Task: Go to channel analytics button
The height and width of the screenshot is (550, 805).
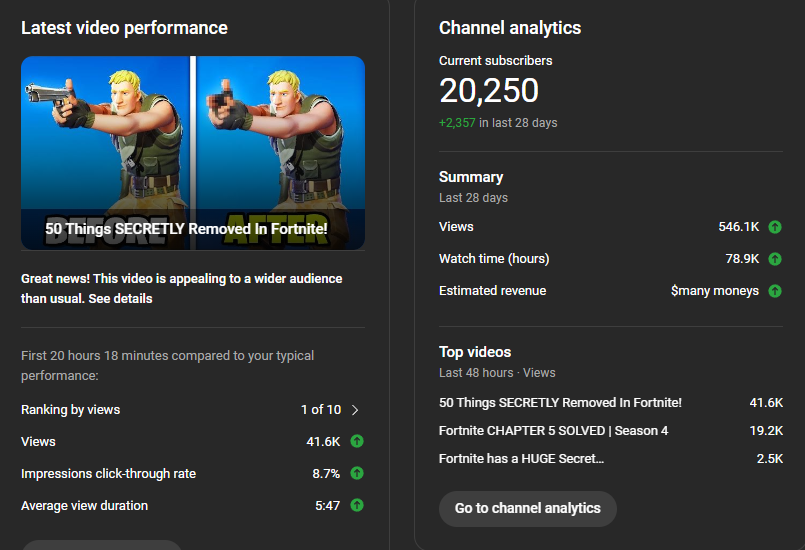Action: click(528, 508)
